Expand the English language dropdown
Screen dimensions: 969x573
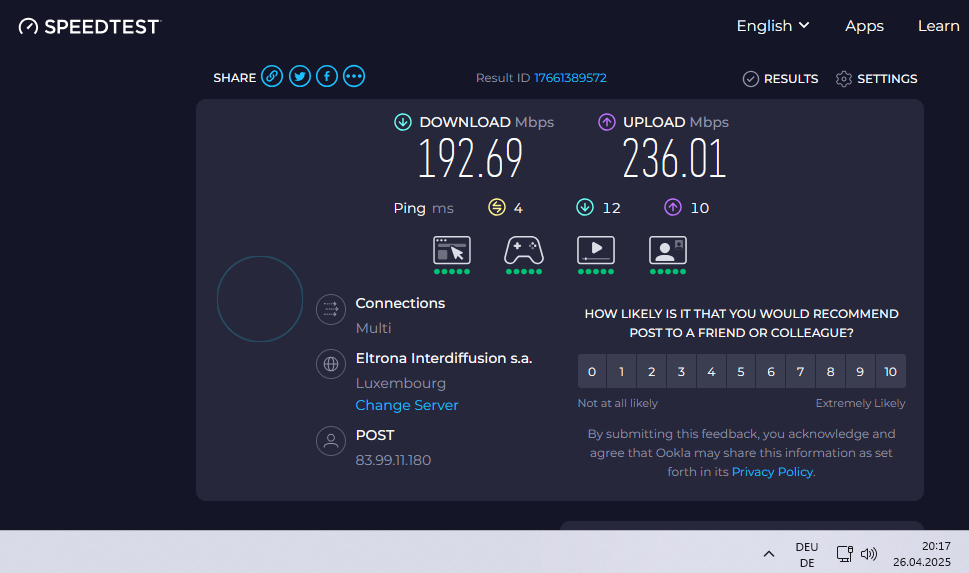tap(772, 26)
